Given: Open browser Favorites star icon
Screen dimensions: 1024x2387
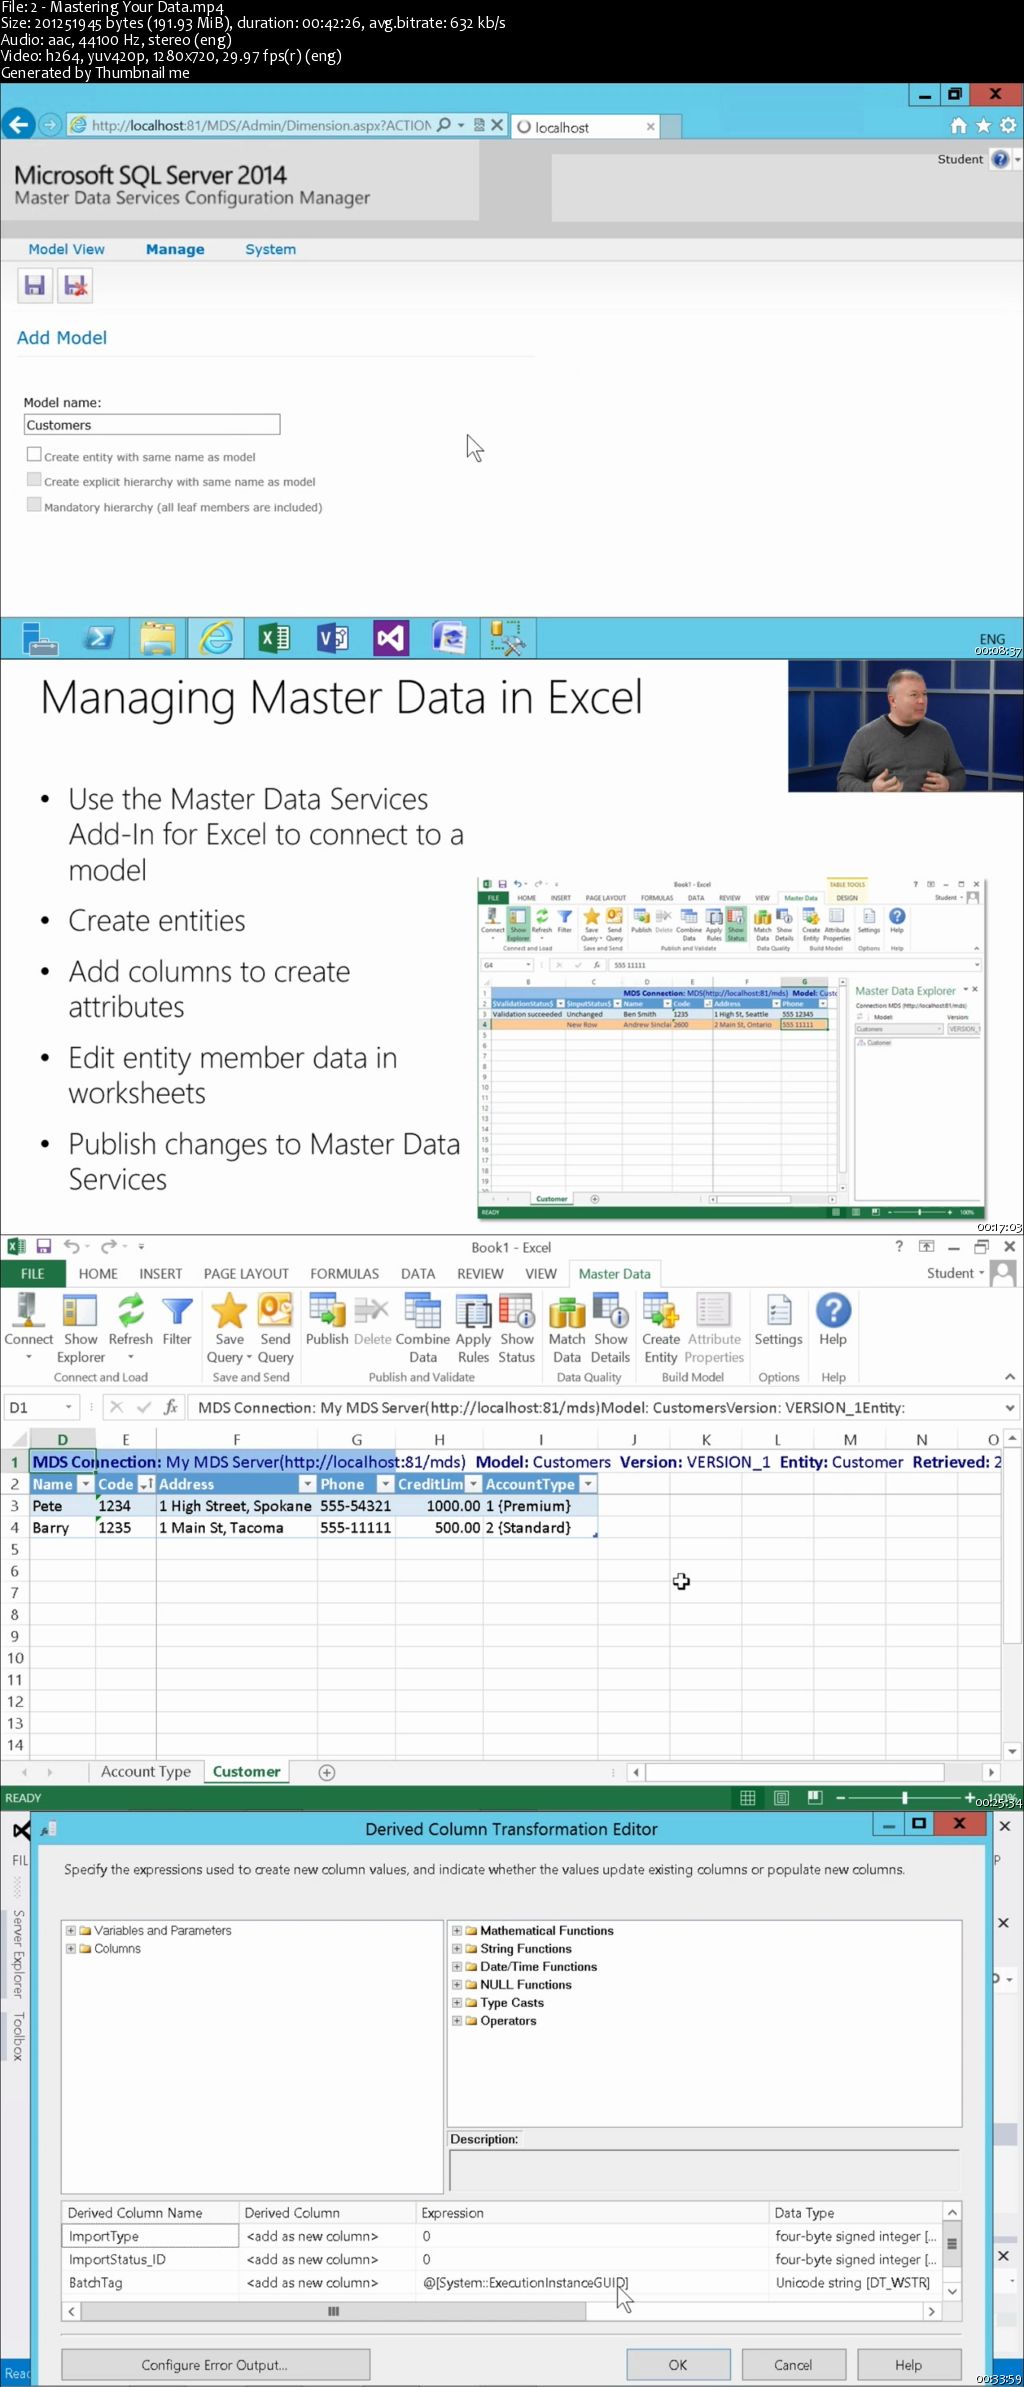Looking at the screenshot, I should coord(983,125).
